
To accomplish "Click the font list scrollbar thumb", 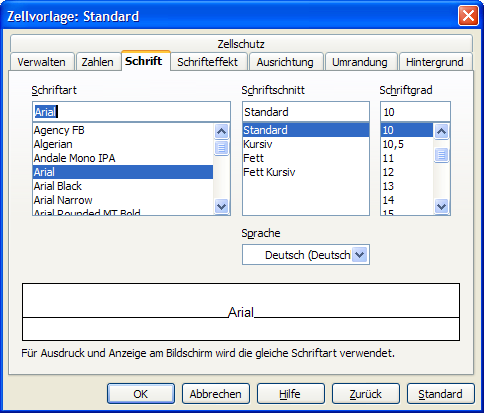I will click(x=222, y=148).
